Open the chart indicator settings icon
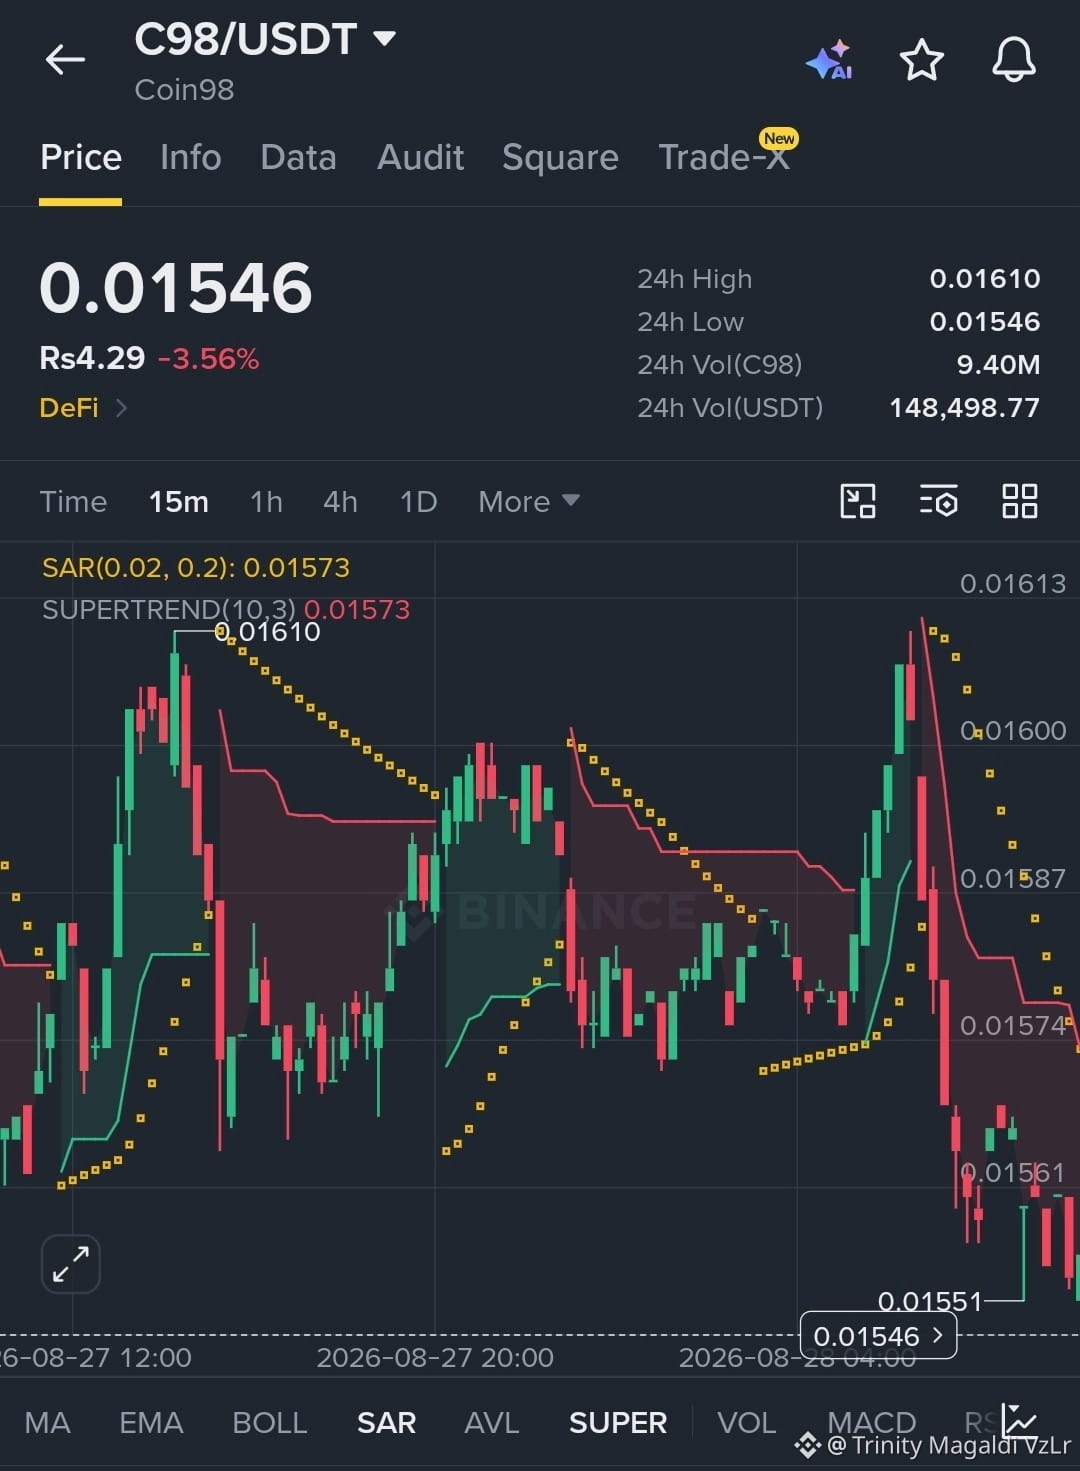The width and height of the screenshot is (1080, 1471). 938,501
